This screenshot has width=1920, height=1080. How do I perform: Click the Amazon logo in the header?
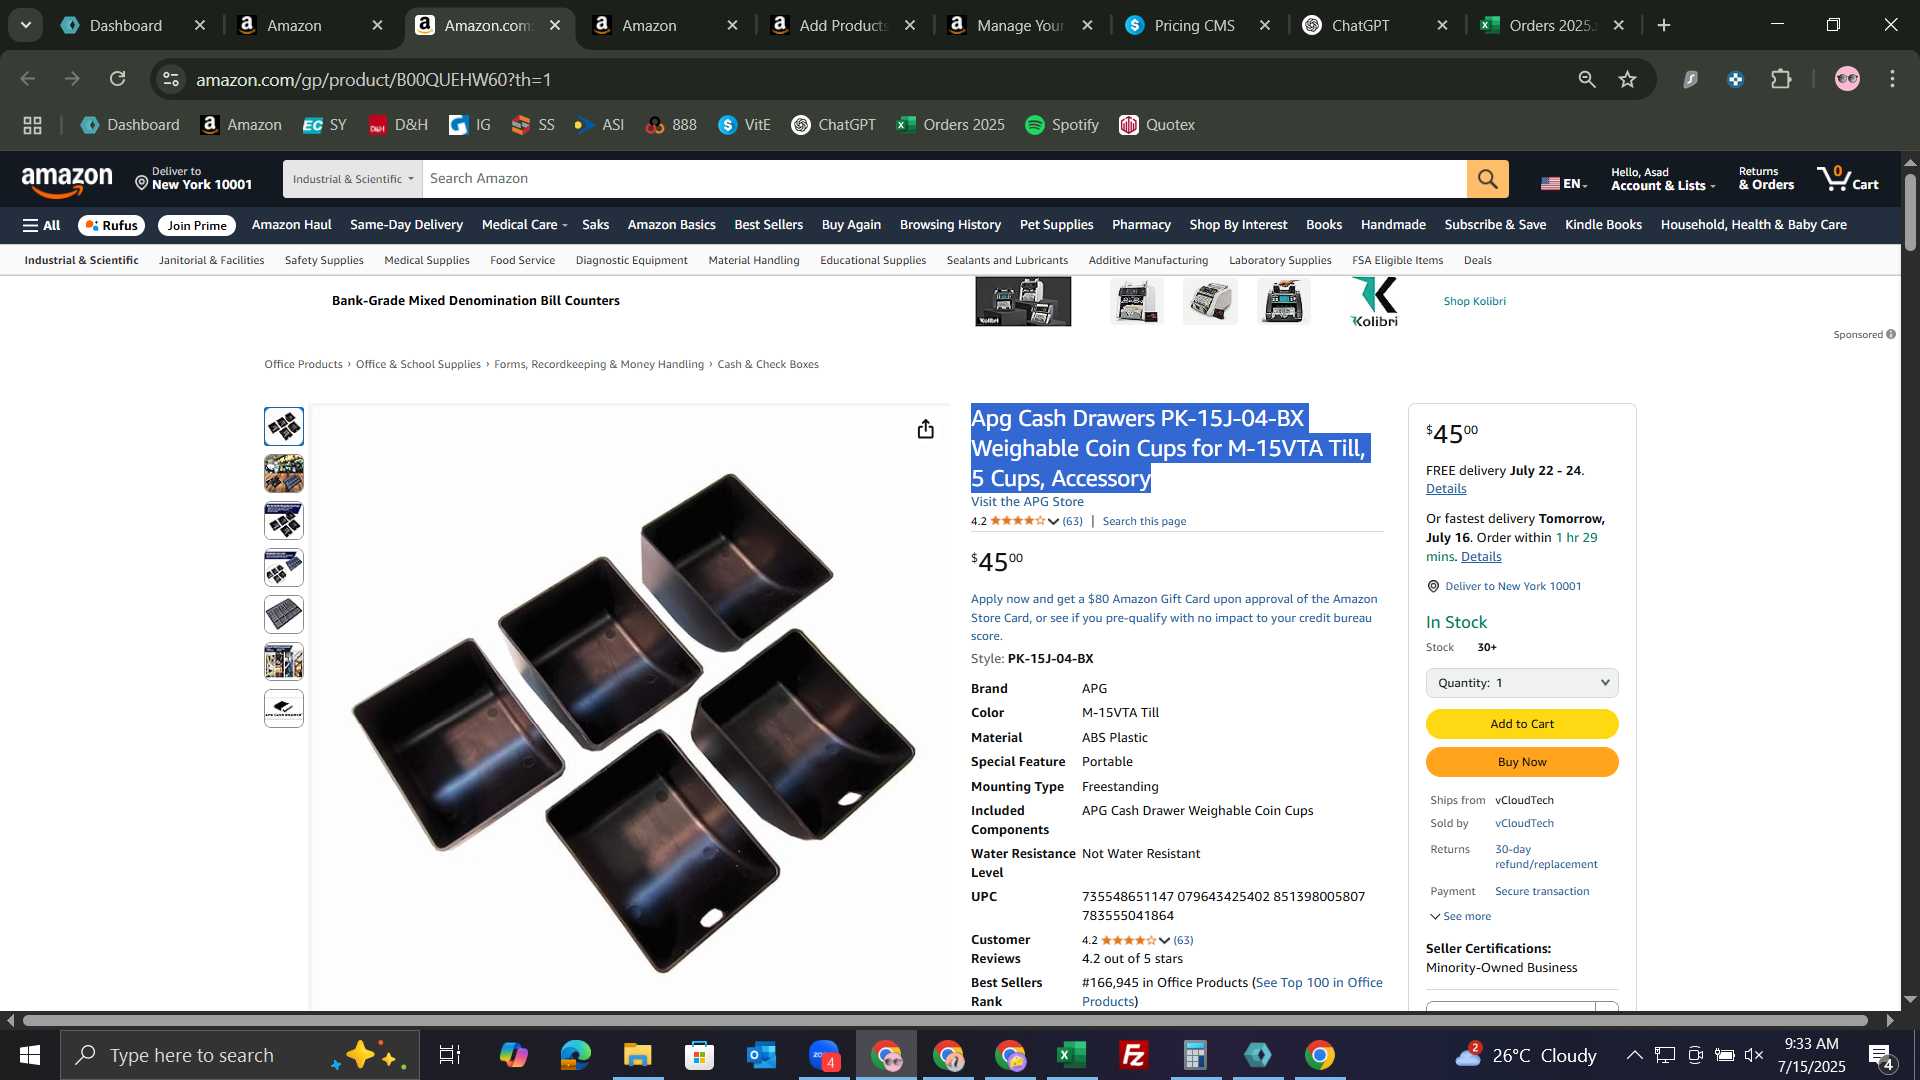point(67,181)
